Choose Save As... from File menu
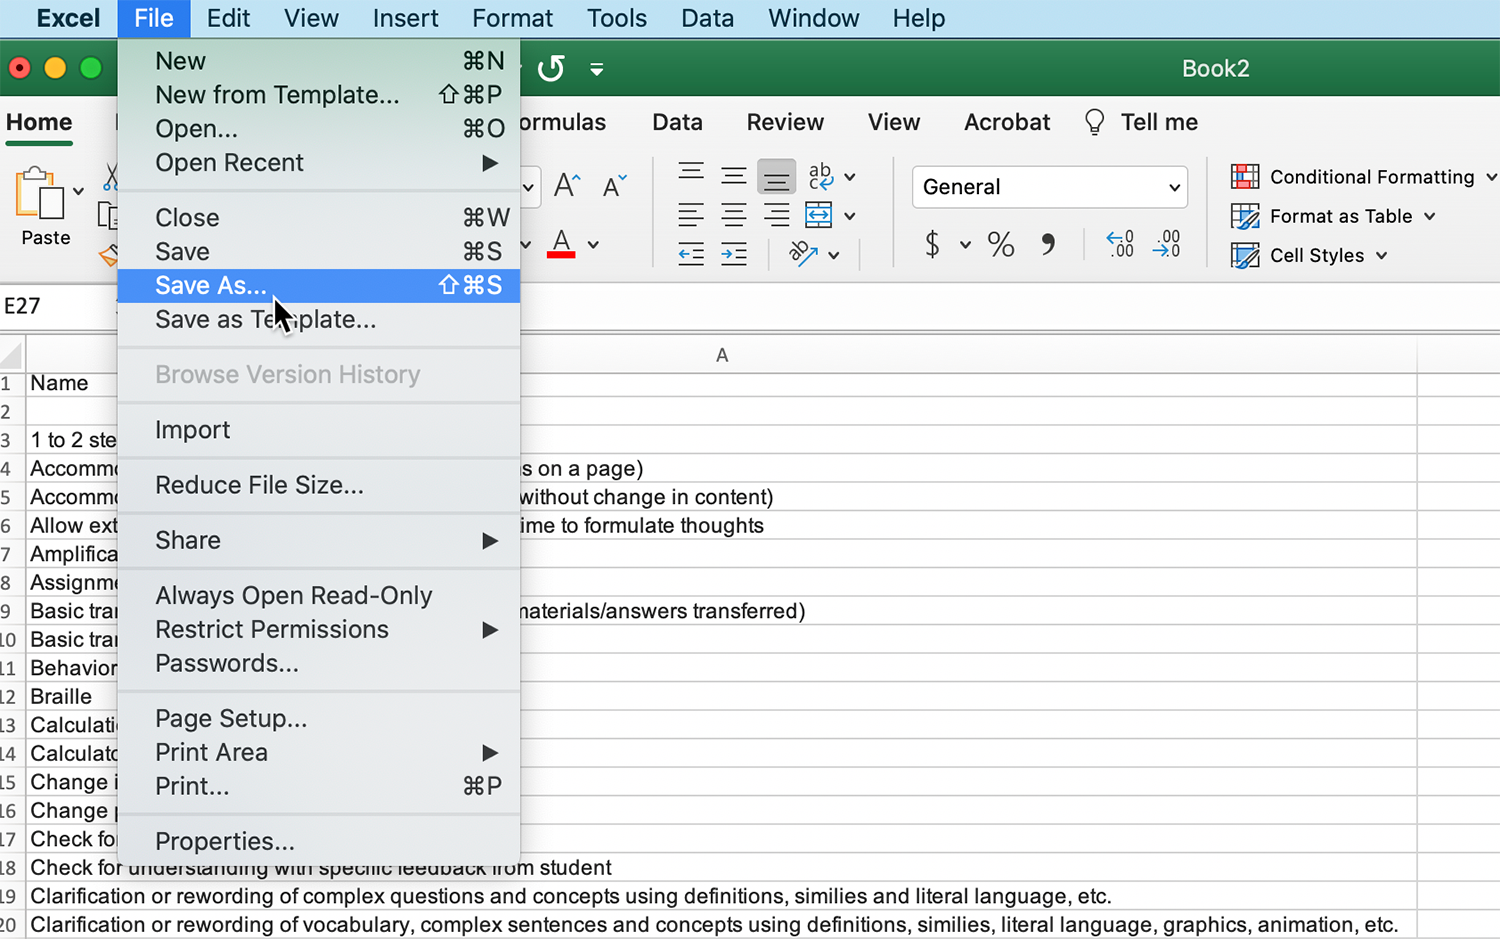1500x939 pixels. click(x=211, y=286)
